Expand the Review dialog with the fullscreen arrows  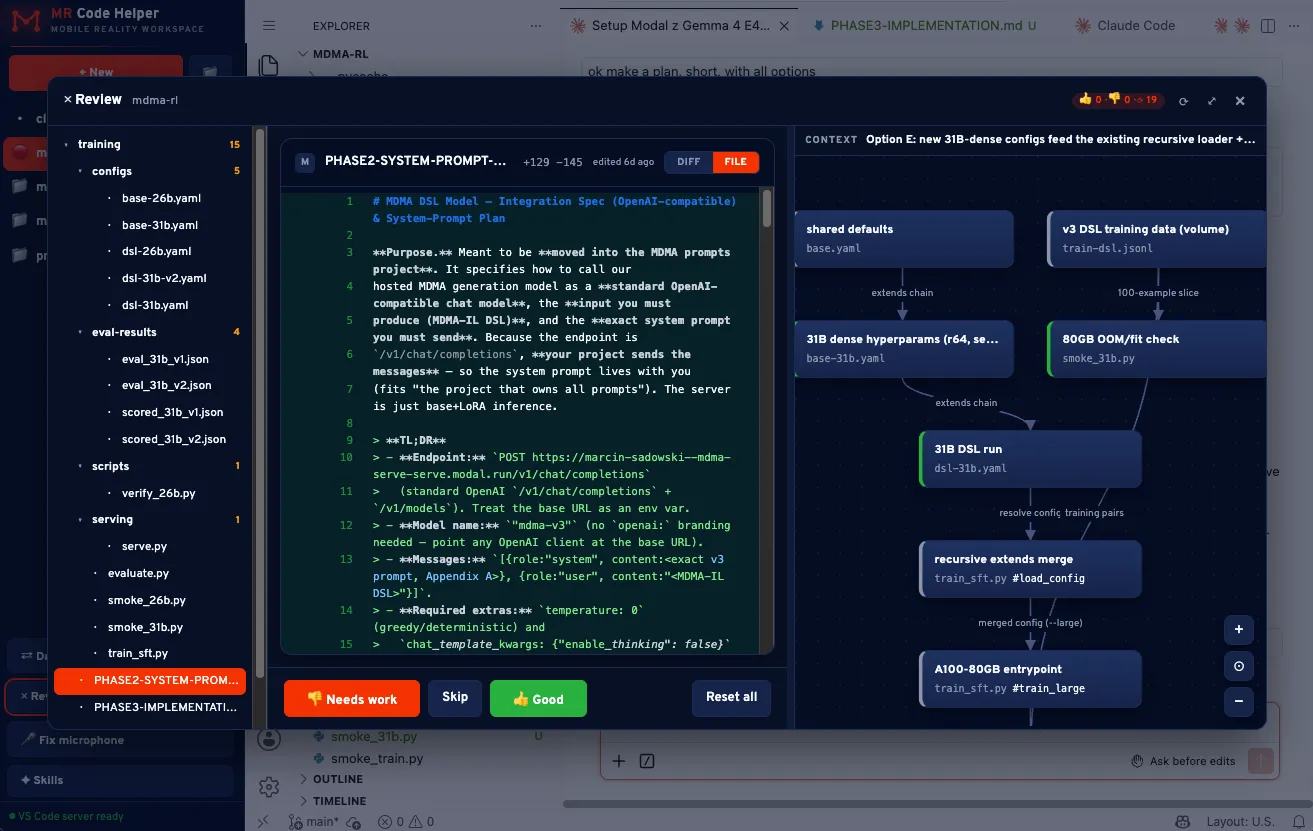(x=1212, y=101)
